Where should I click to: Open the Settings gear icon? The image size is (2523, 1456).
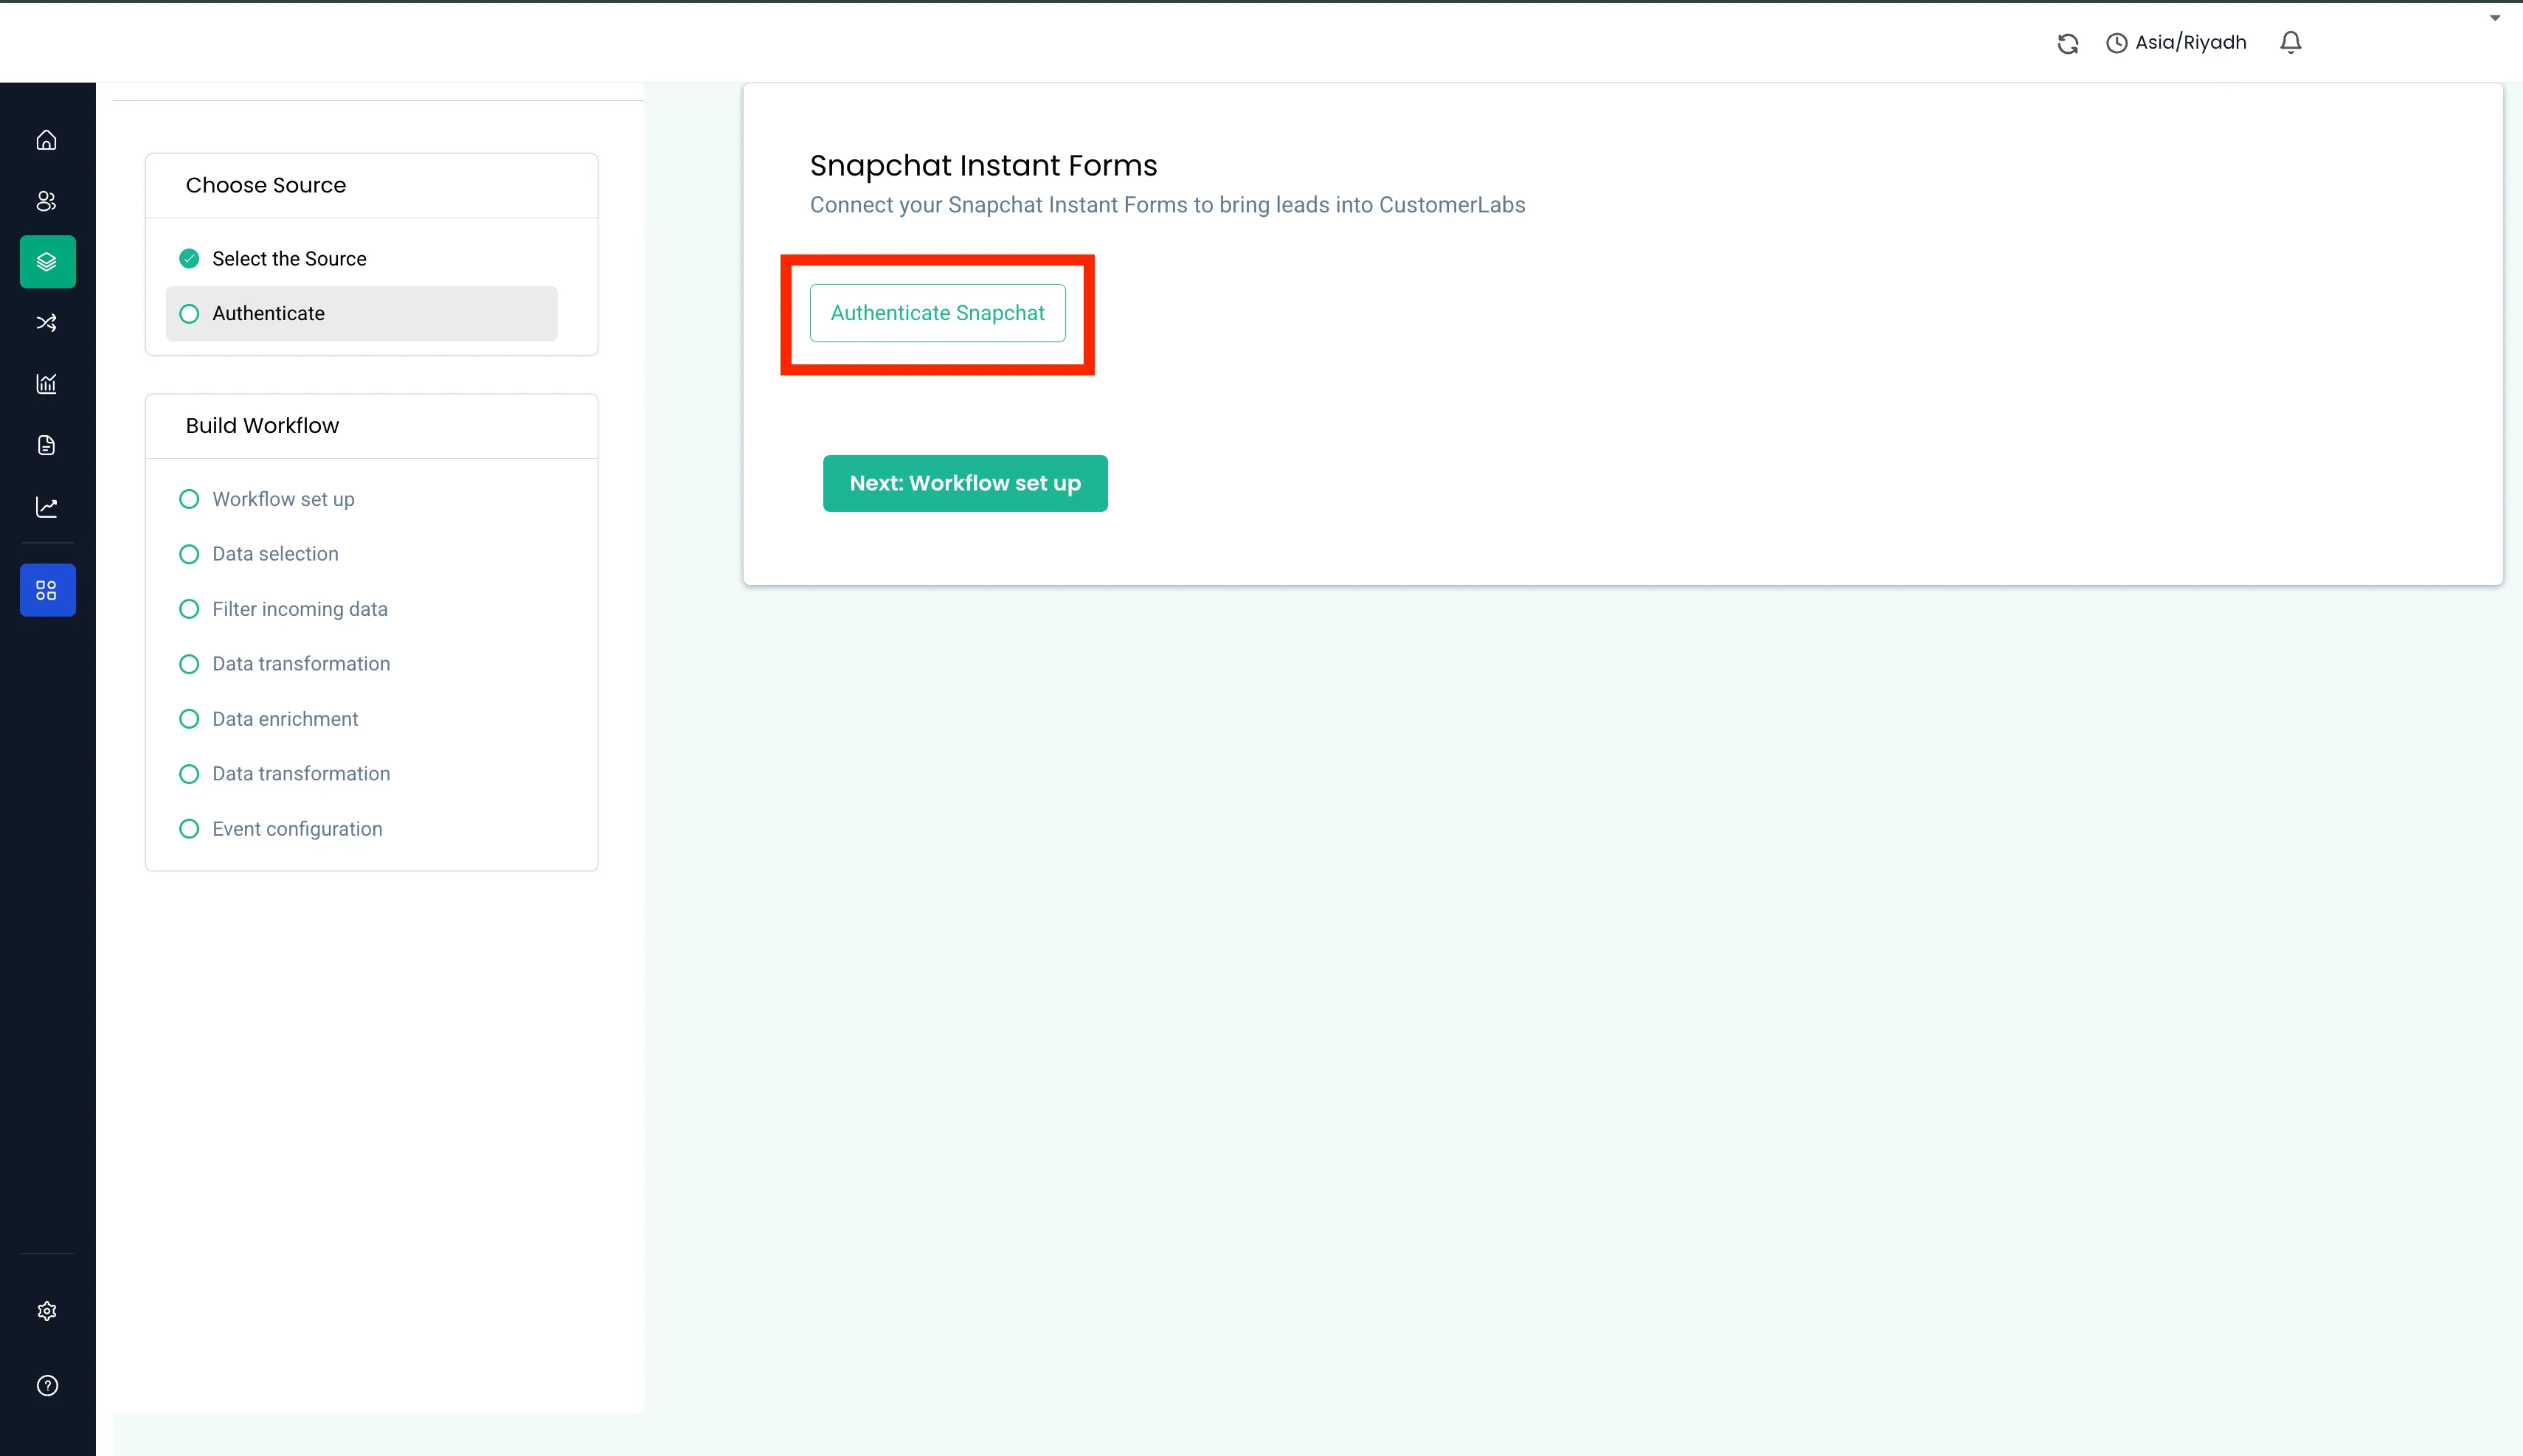click(47, 1311)
